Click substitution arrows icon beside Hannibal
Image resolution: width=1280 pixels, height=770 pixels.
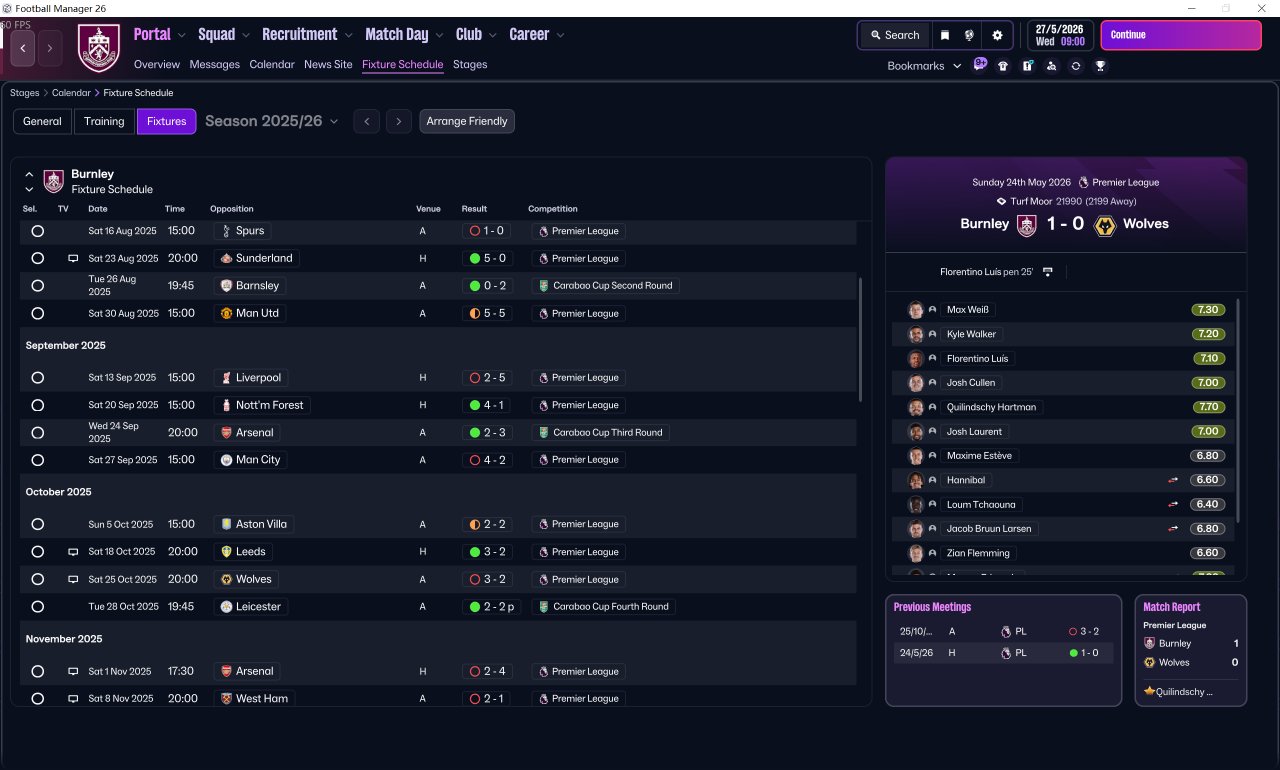pyautogui.click(x=1173, y=480)
